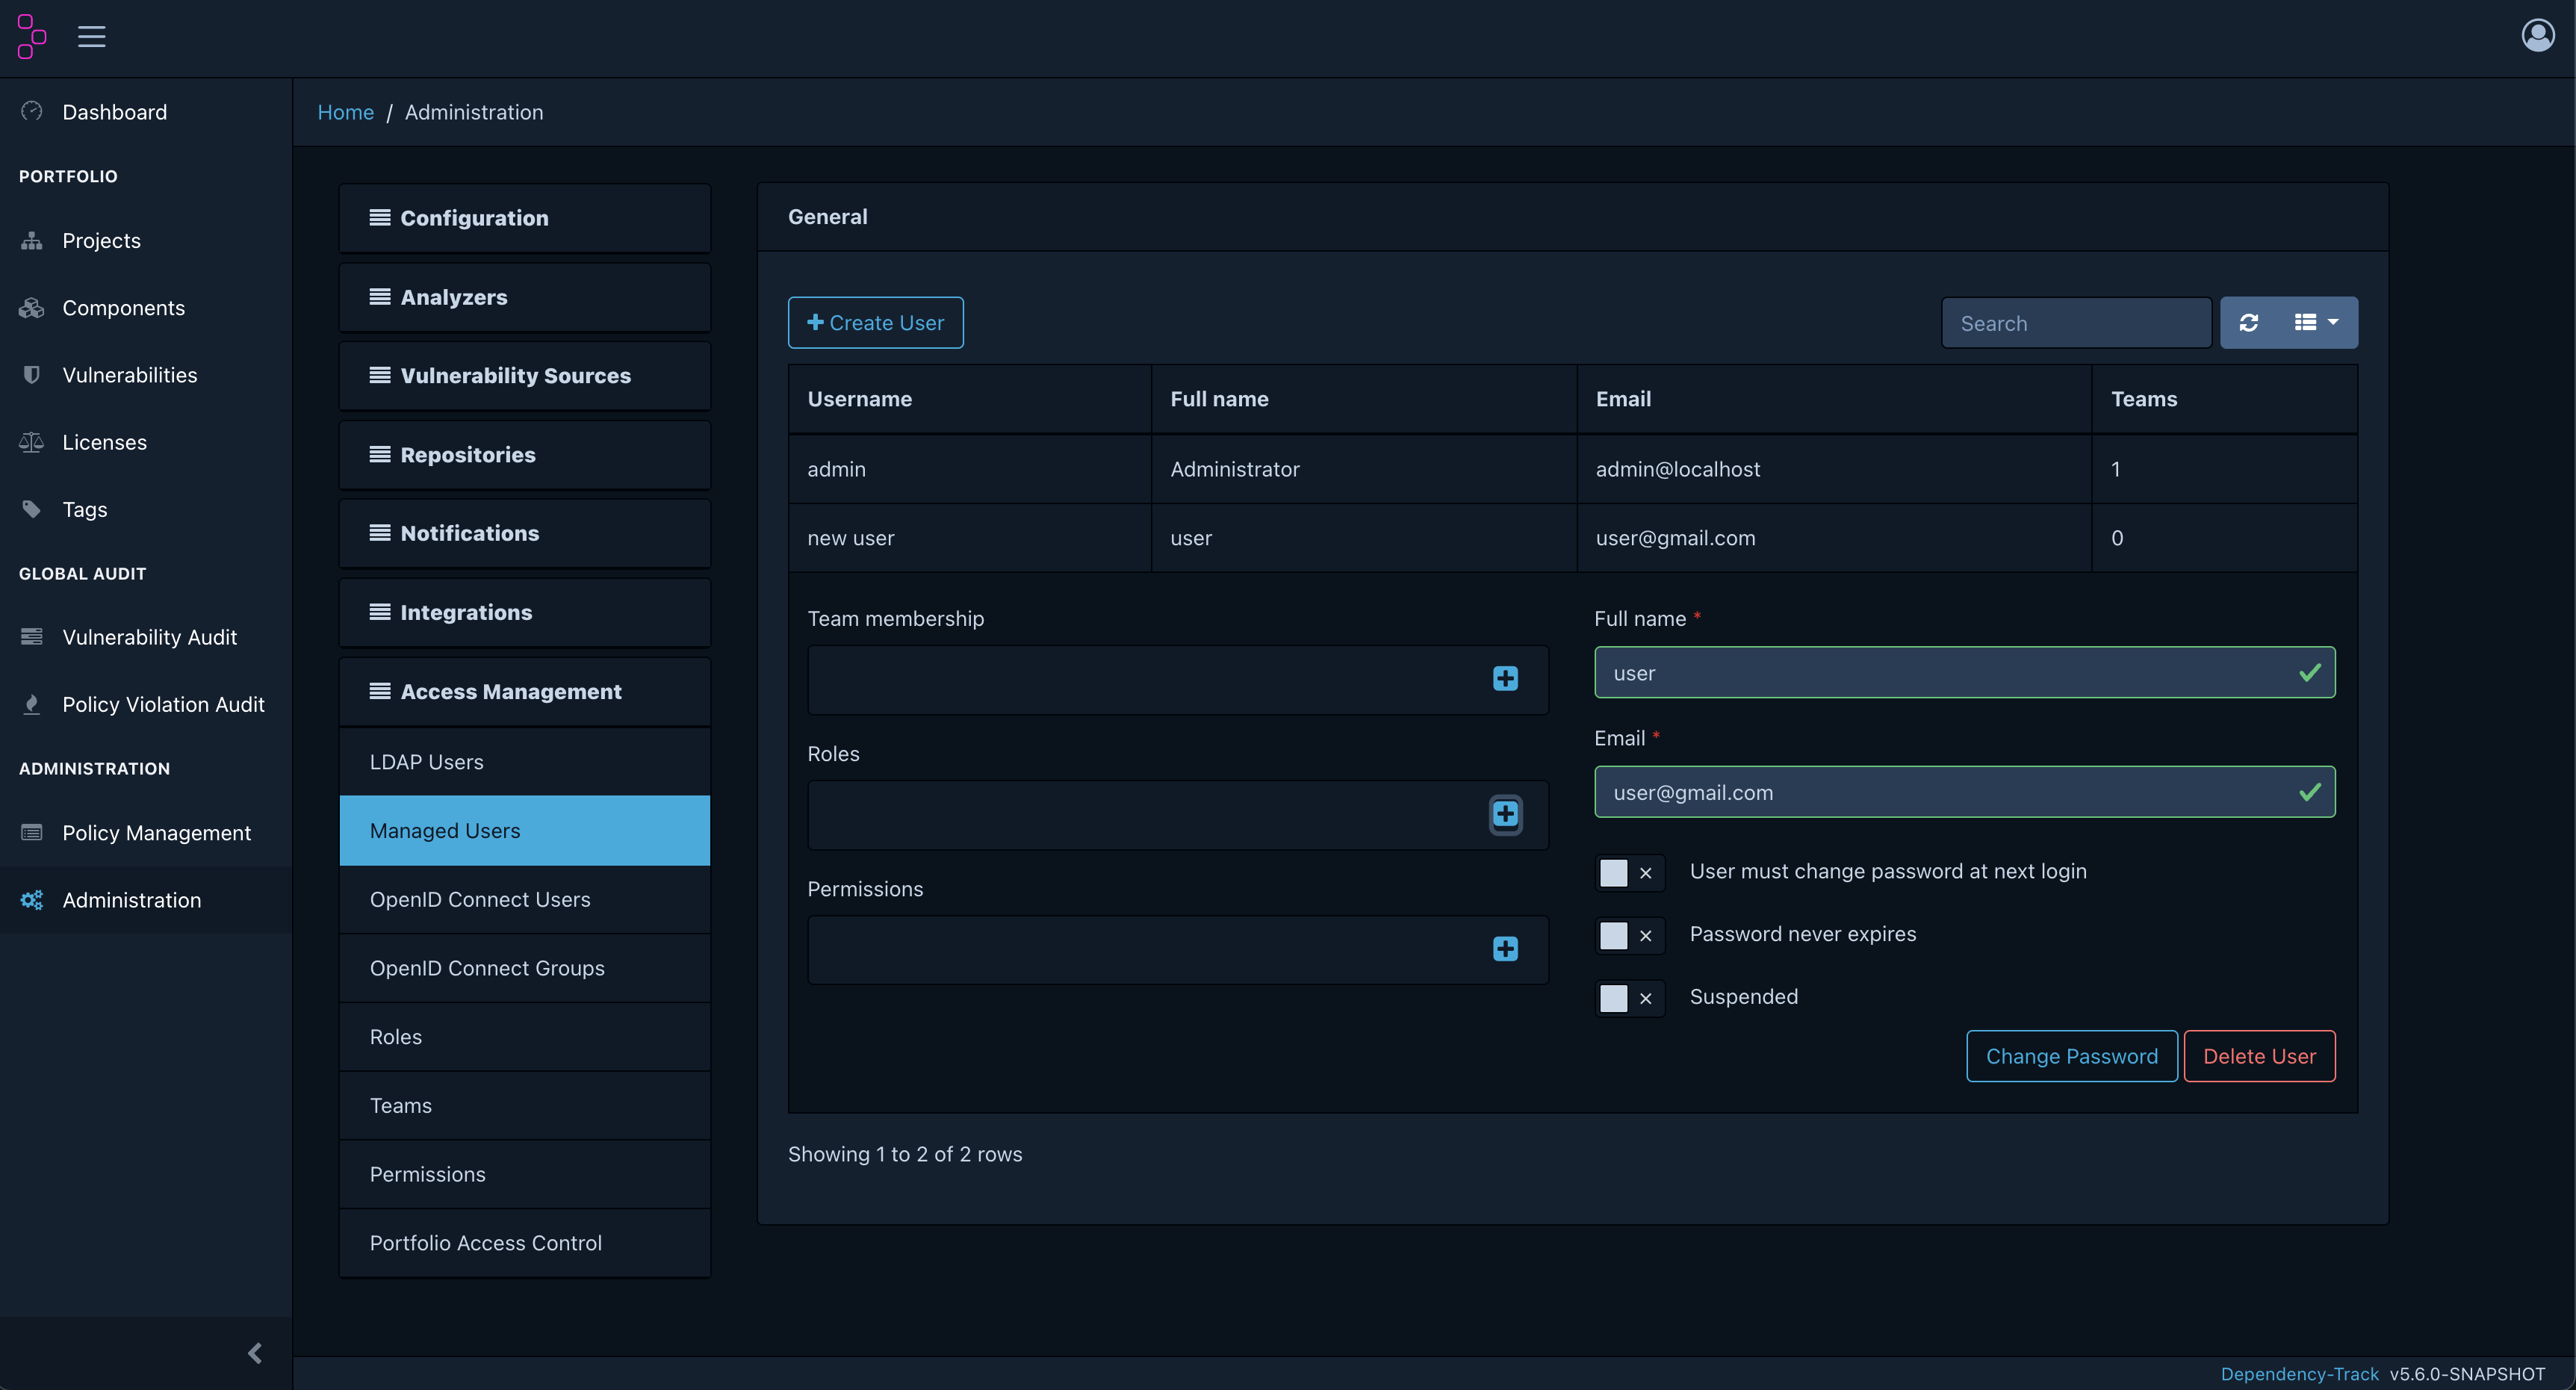
Task: Toggle the Suspended switch
Action: (1629, 998)
